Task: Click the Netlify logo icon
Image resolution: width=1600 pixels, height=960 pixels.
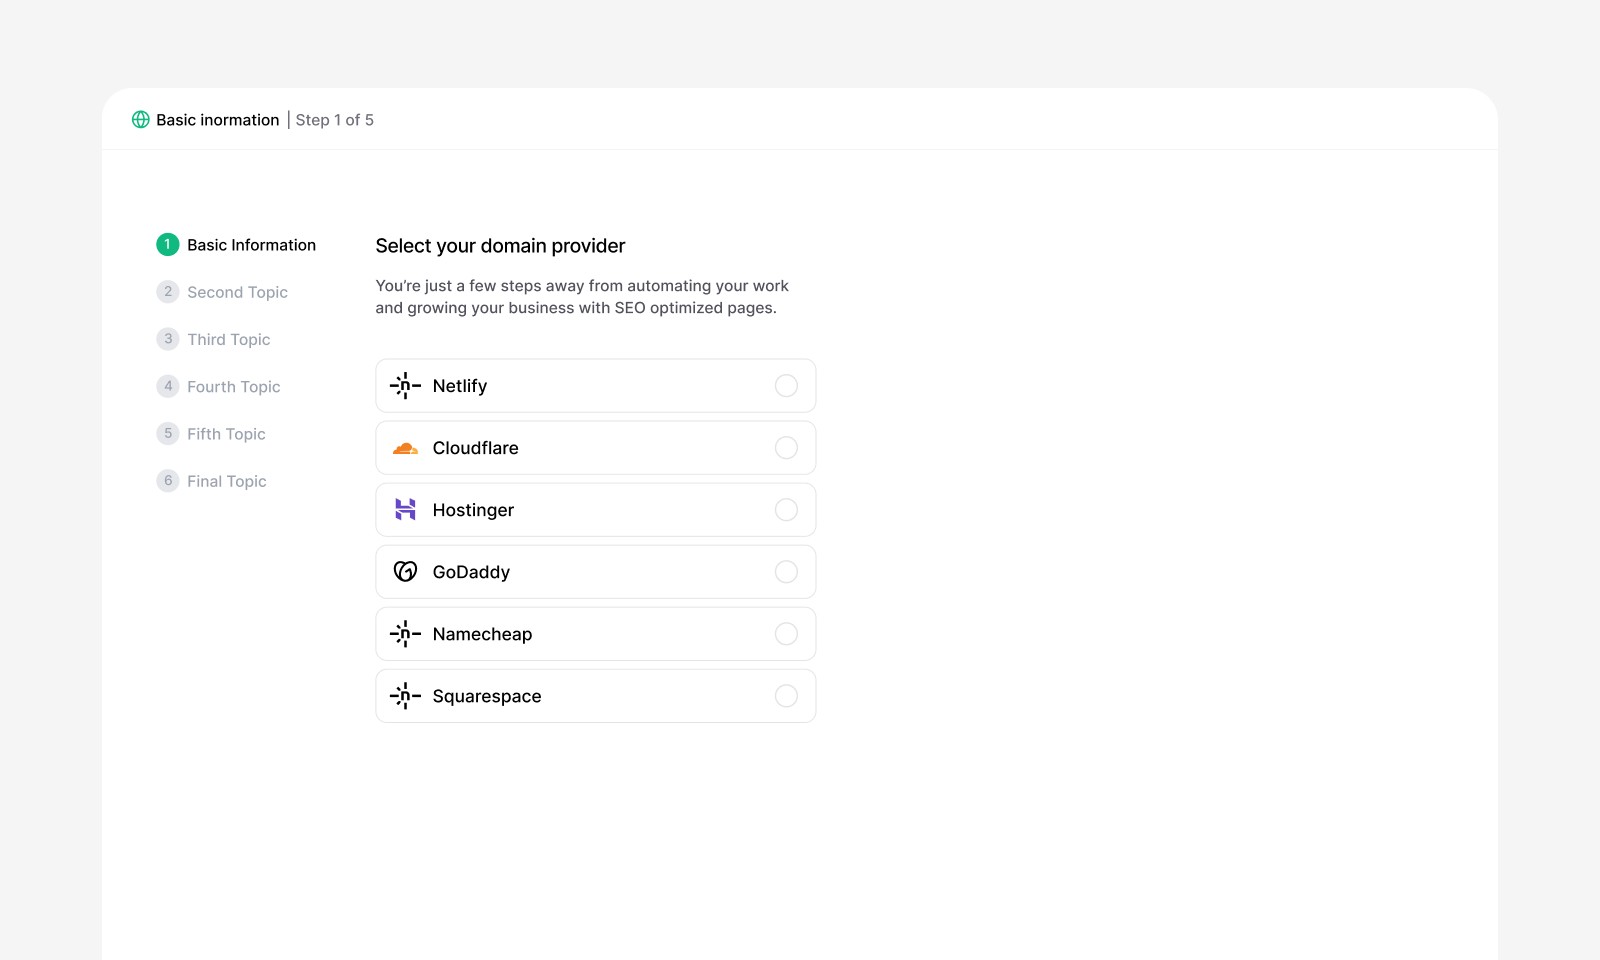Action: pos(405,386)
